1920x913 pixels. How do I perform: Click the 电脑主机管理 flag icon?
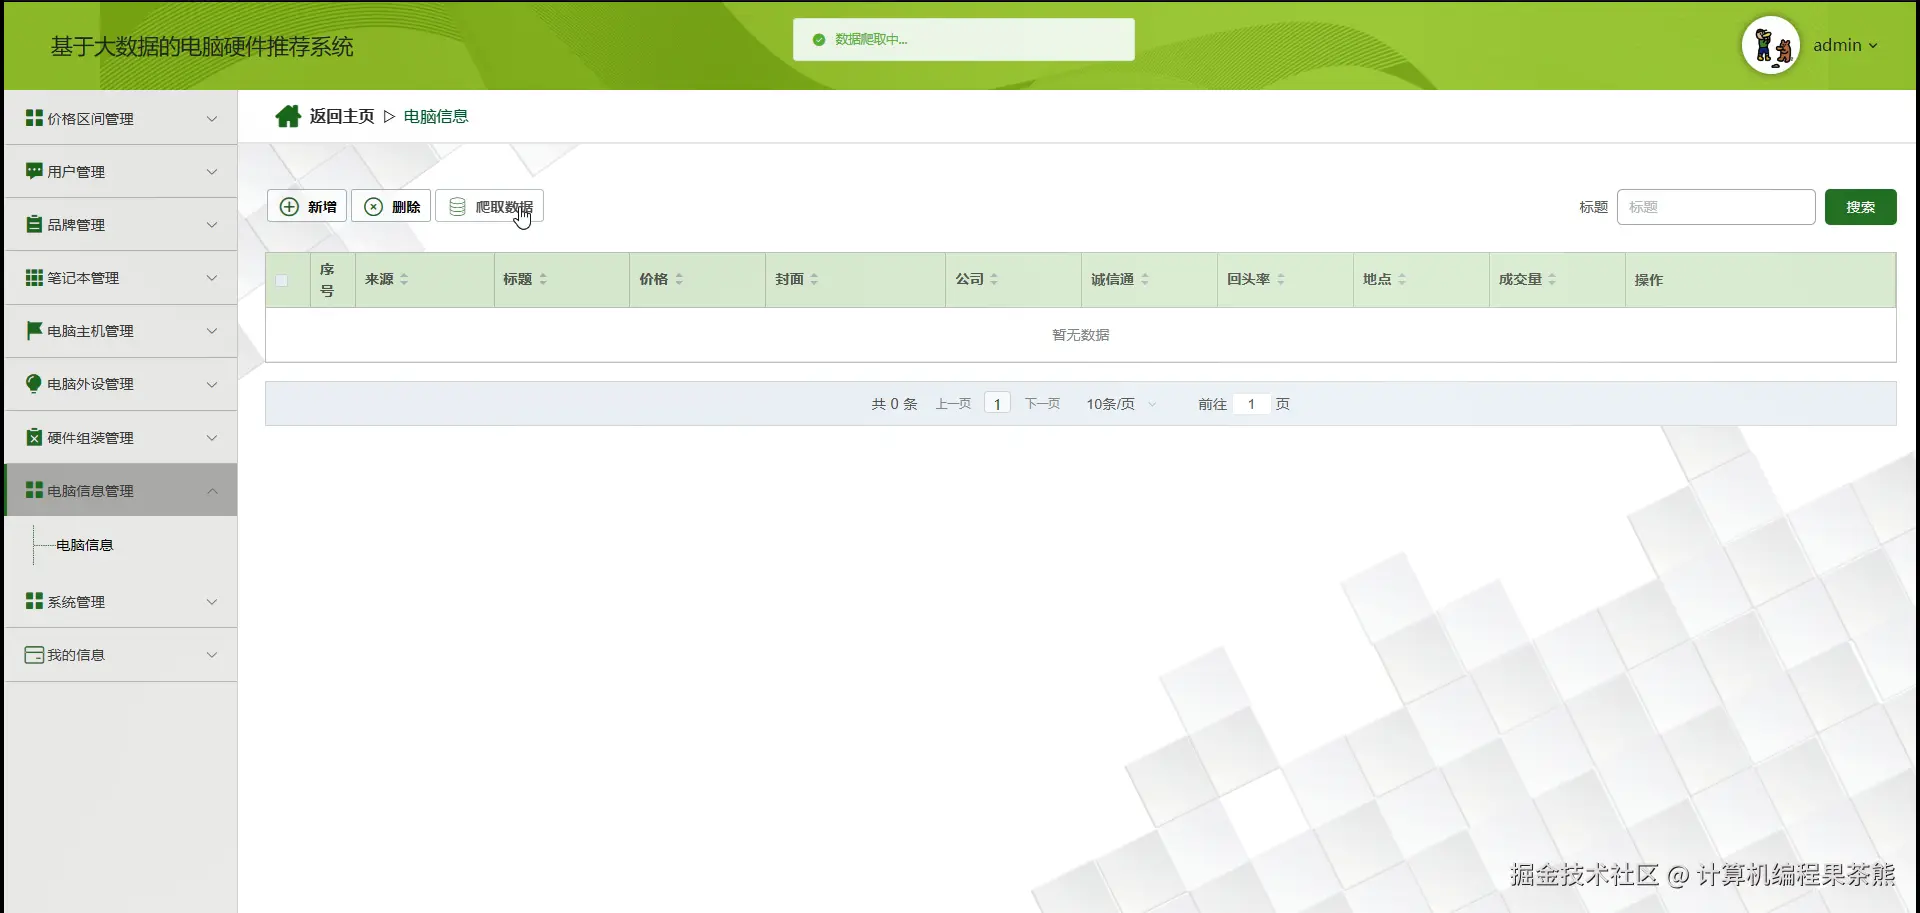point(34,330)
